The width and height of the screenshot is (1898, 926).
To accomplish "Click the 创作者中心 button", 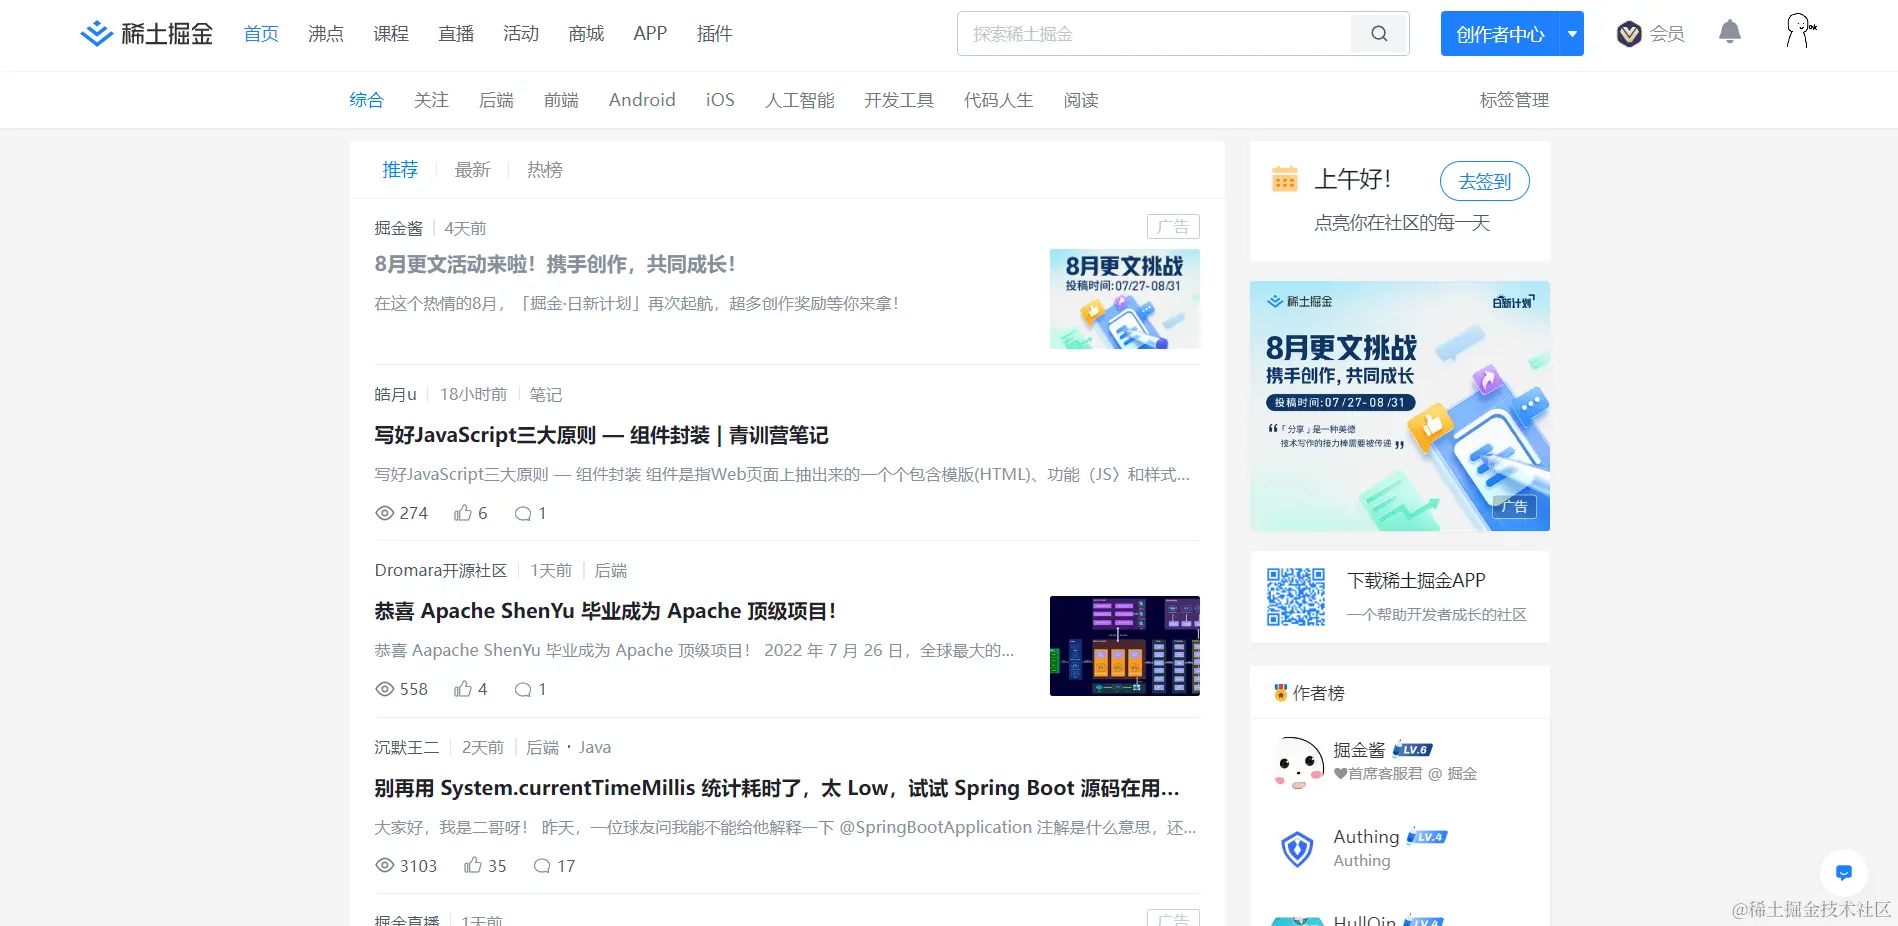I will [1500, 34].
